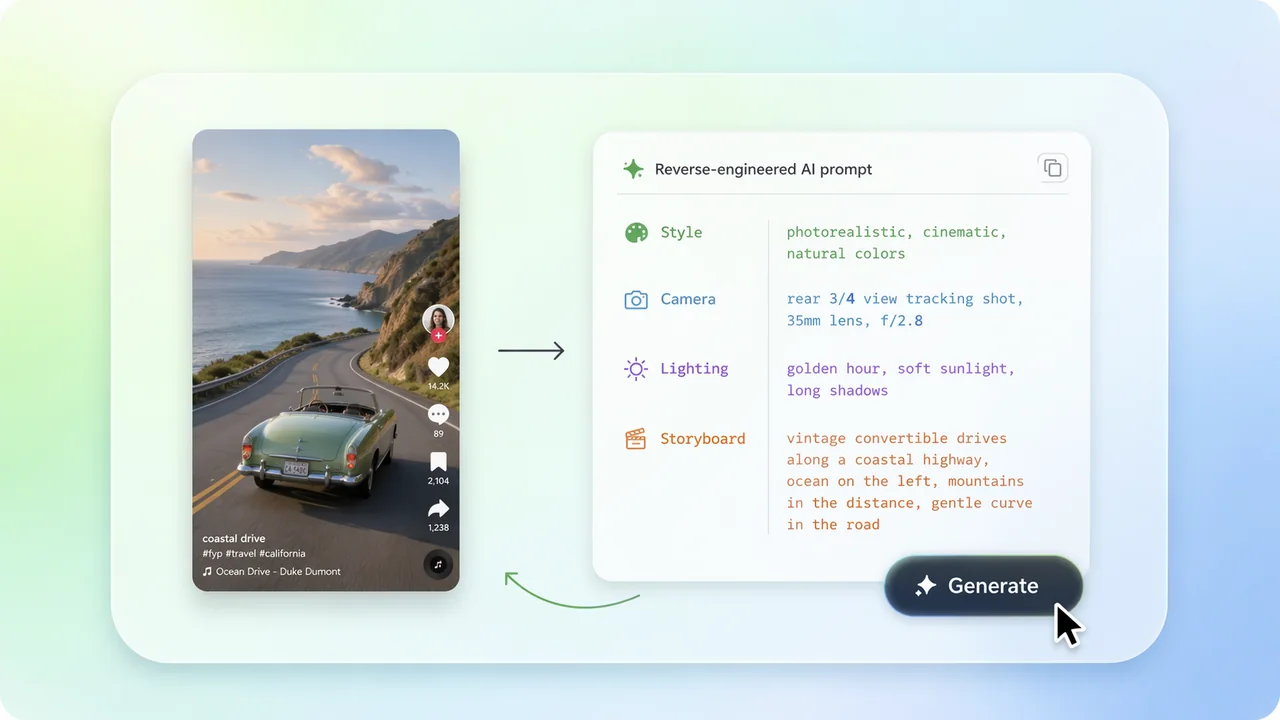Image resolution: width=1280 pixels, height=720 pixels.
Task: Click the spinning music disc icon
Action: click(x=437, y=564)
